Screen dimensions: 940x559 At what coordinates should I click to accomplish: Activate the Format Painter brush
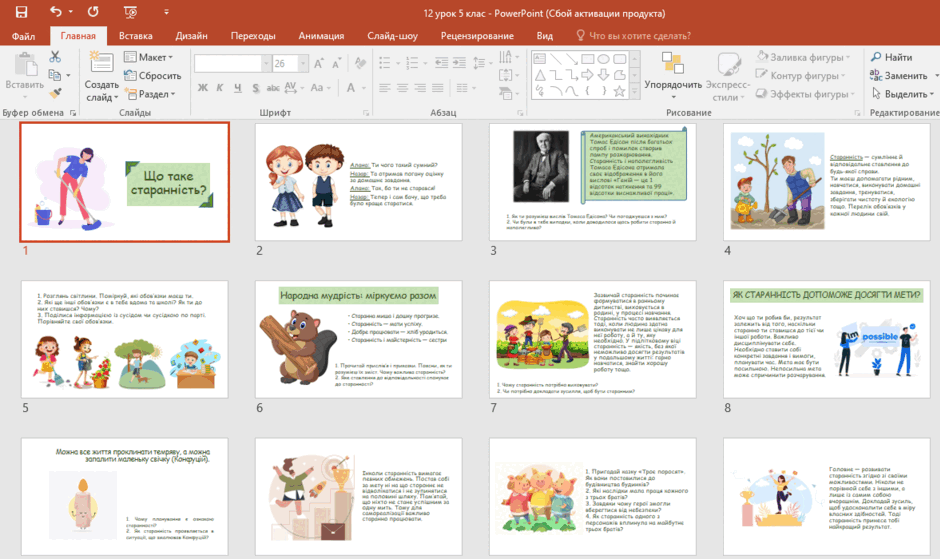click(x=55, y=94)
